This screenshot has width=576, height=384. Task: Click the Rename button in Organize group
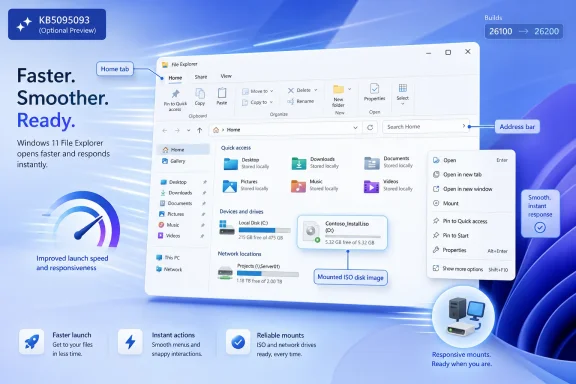300,101
